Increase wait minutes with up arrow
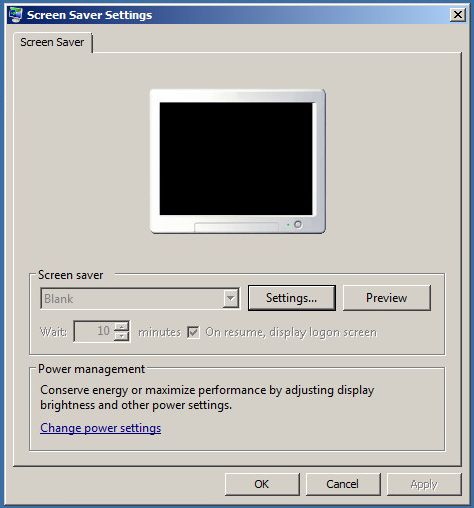Viewport: 474px width, 508px height. [122, 327]
